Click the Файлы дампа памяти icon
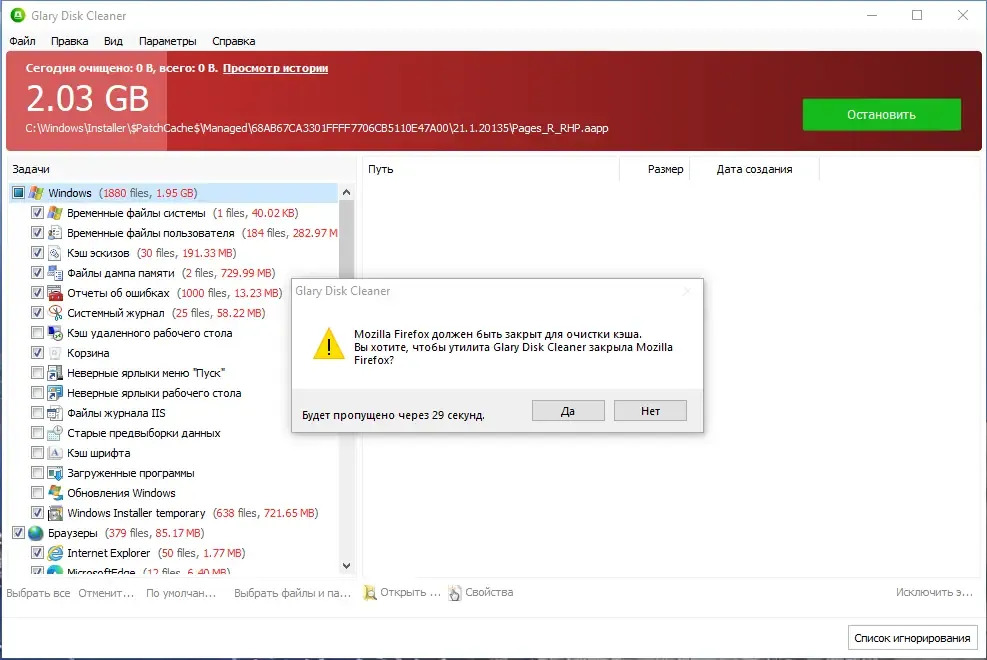Viewport: 987px width, 660px height. (x=55, y=273)
